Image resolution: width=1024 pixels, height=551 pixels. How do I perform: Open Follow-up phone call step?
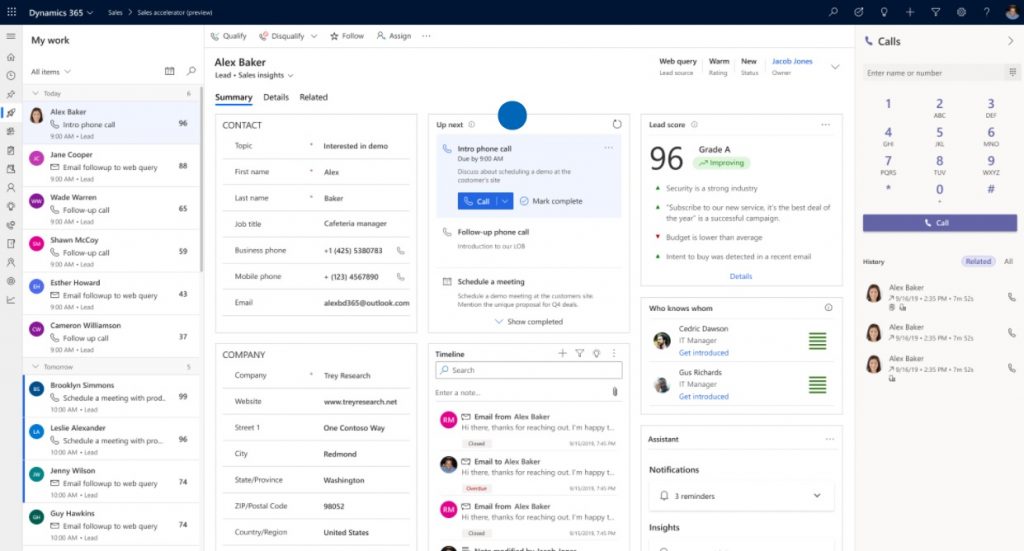(528, 238)
